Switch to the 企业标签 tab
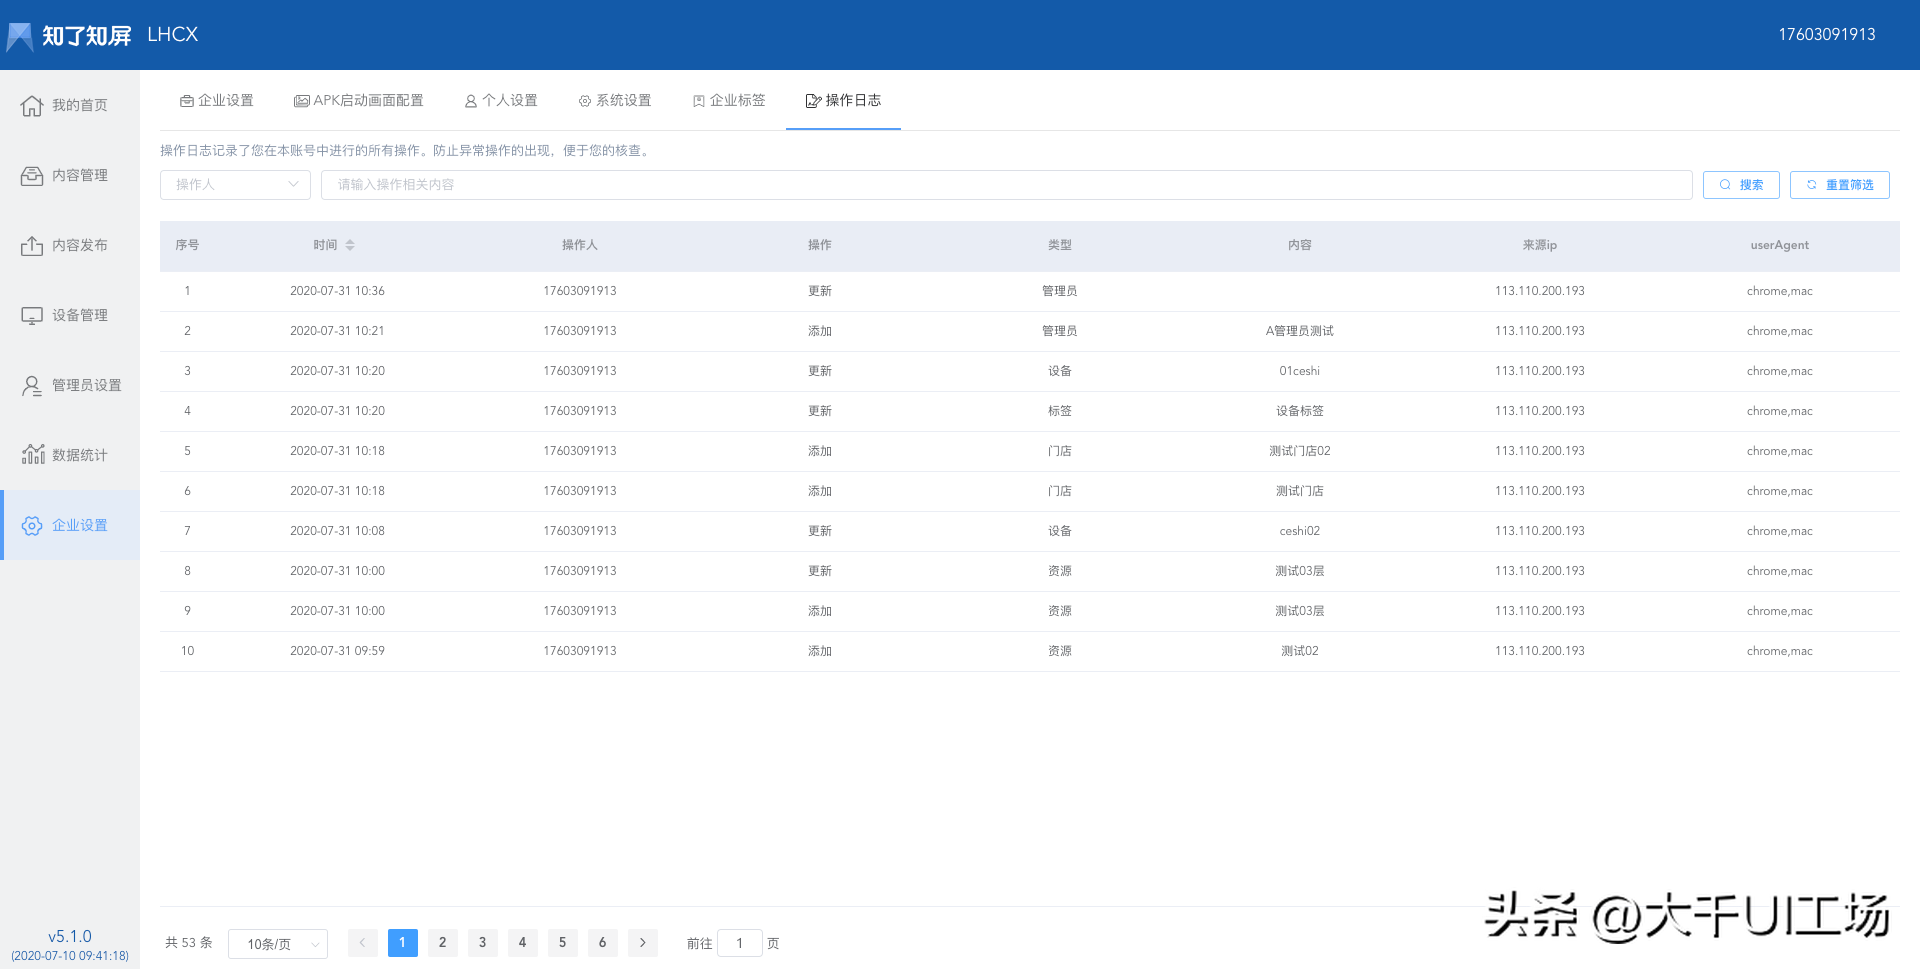Viewport: 1920px width, 969px height. tap(729, 100)
